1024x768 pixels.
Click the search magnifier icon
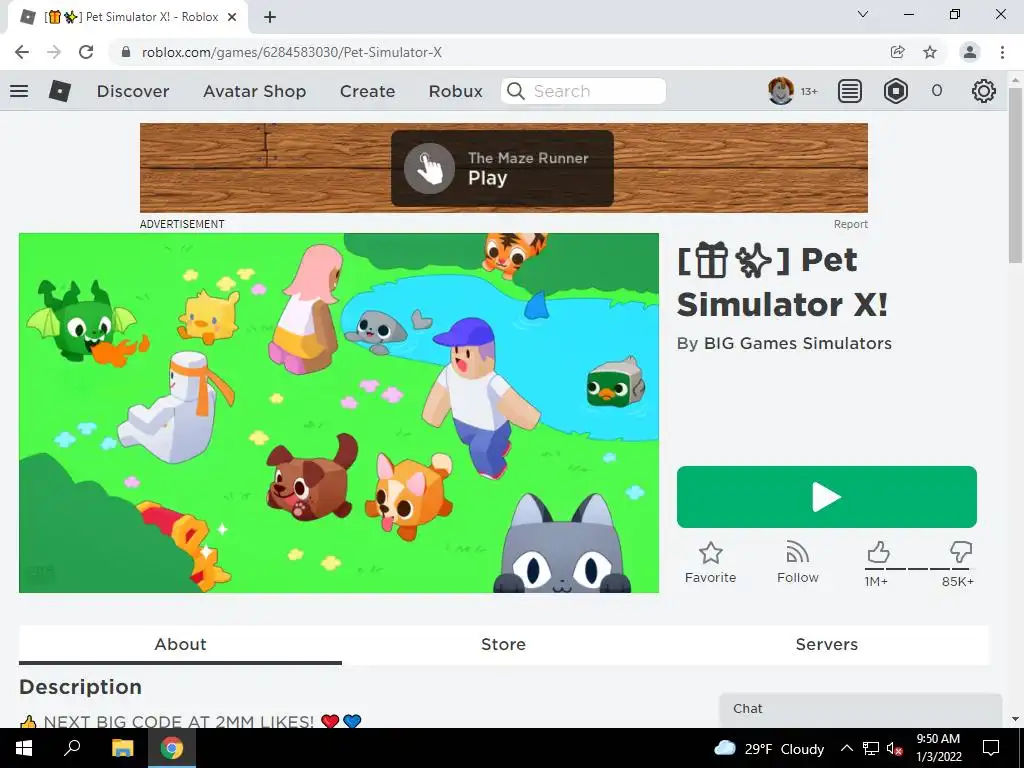(516, 91)
